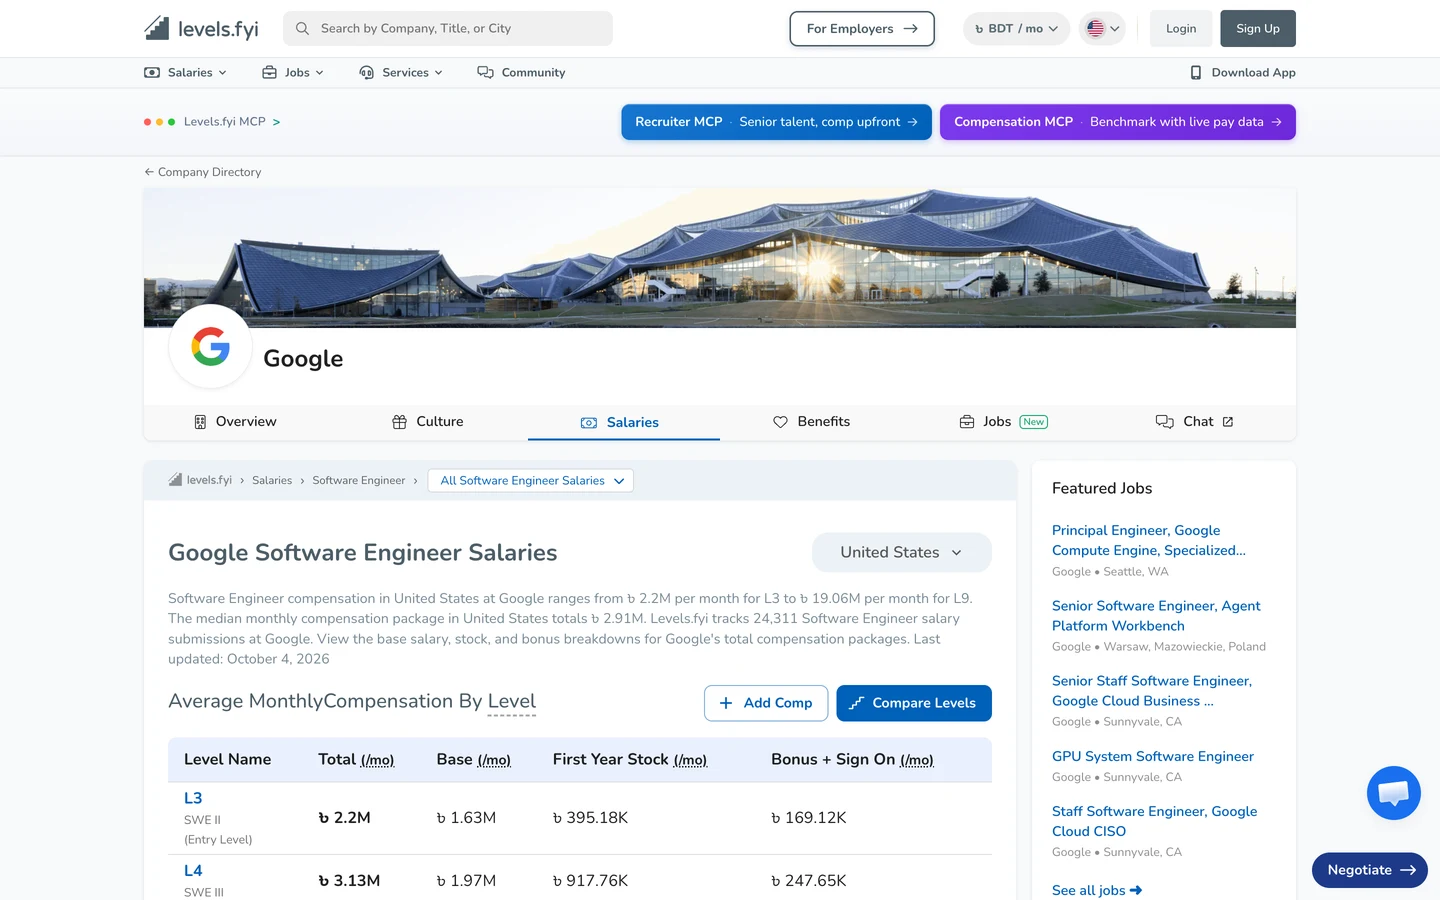This screenshot has height=900, width=1440.
Task: Click the Bonus + Sign On column header
Action: coord(852,759)
